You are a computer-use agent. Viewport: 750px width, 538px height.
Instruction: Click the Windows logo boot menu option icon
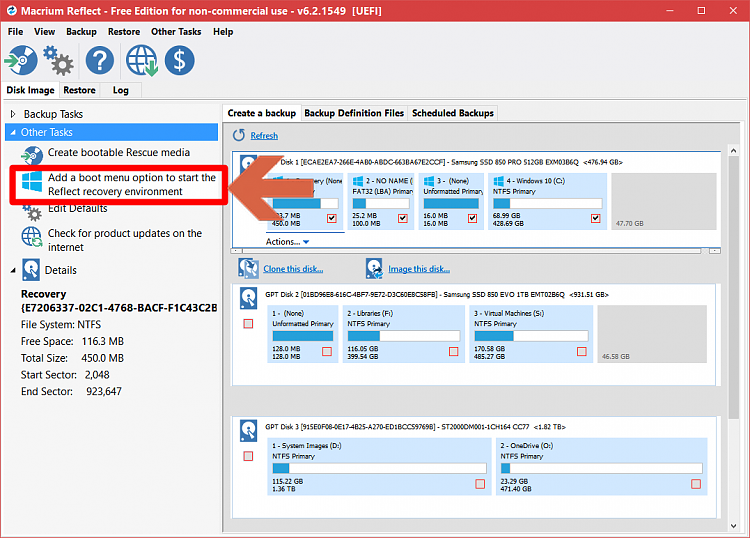coord(32,182)
